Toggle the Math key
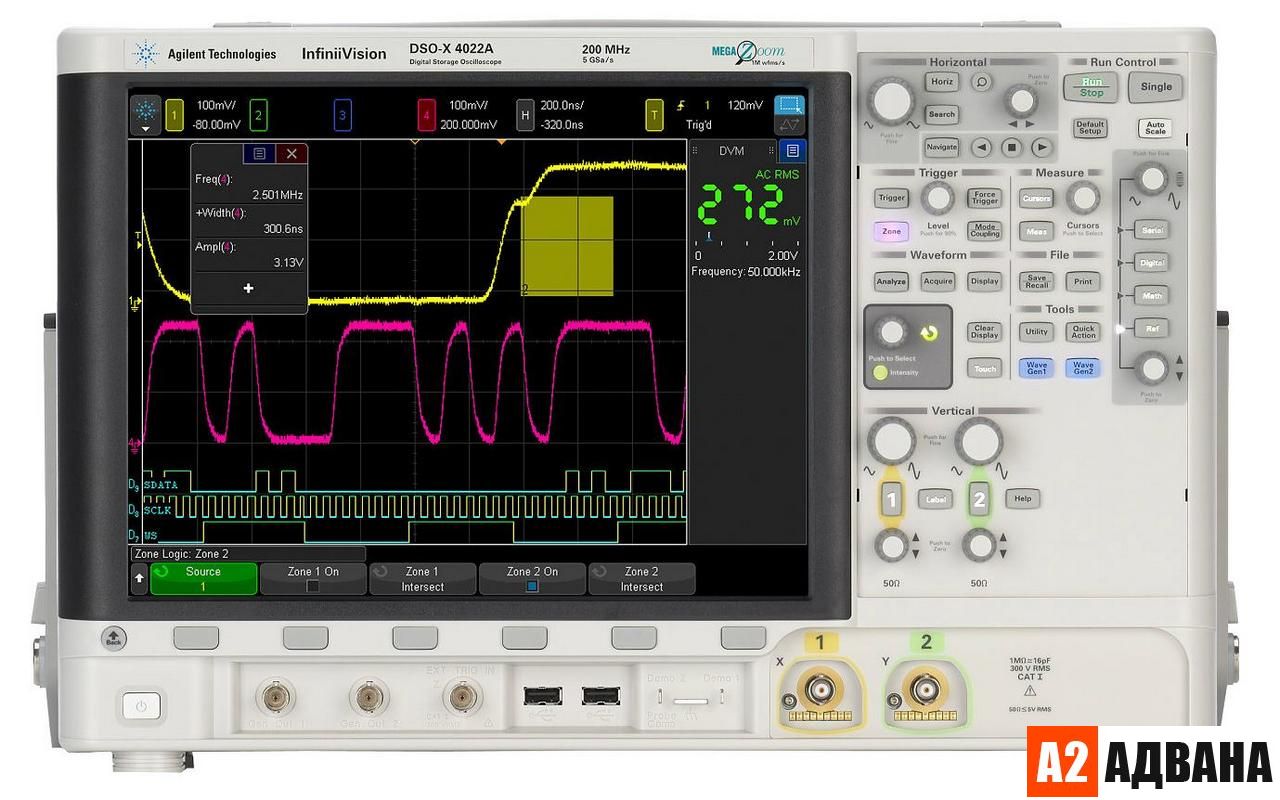The image size is (1280, 800). click(x=1152, y=296)
